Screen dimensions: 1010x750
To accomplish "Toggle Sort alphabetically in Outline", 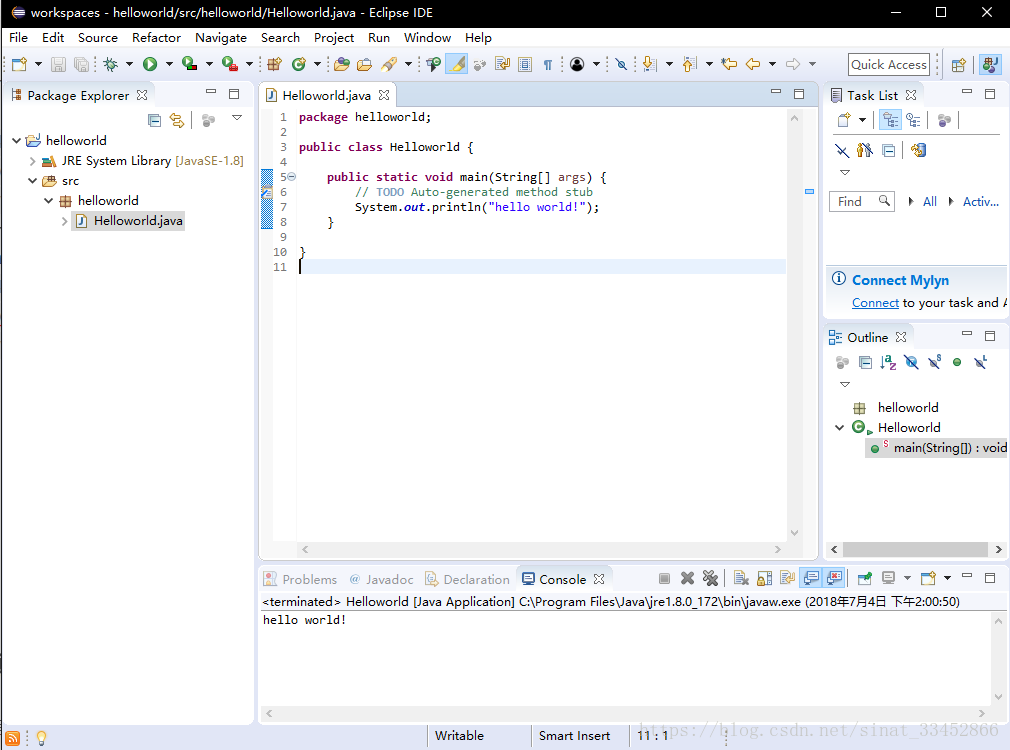I will click(x=888, y=363).
